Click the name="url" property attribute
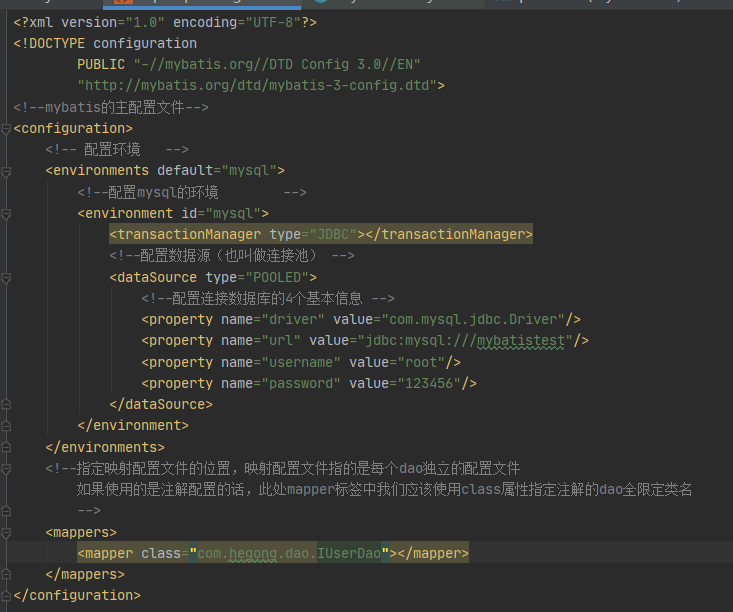Viewport: 733px width, 612px height. point(261,340)
